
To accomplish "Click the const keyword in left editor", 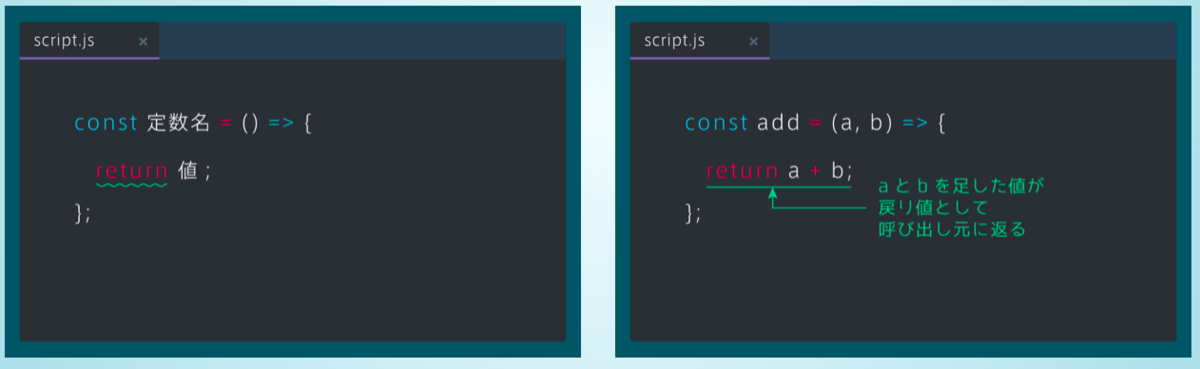I will point(106,123).
